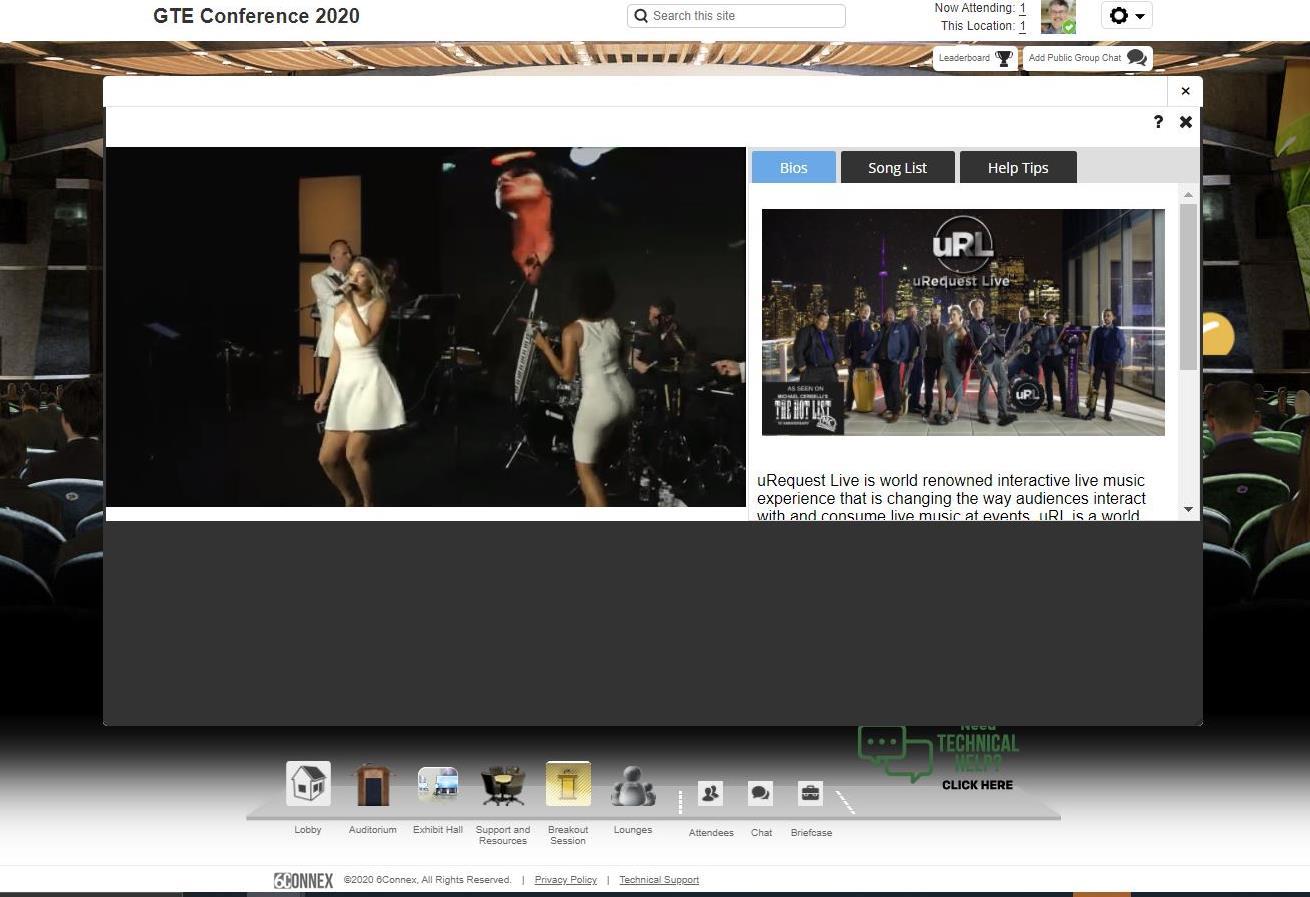Screen dimensions: 1310x897
Task: Open the Auditorium door icon
Action: pos(373,784)
